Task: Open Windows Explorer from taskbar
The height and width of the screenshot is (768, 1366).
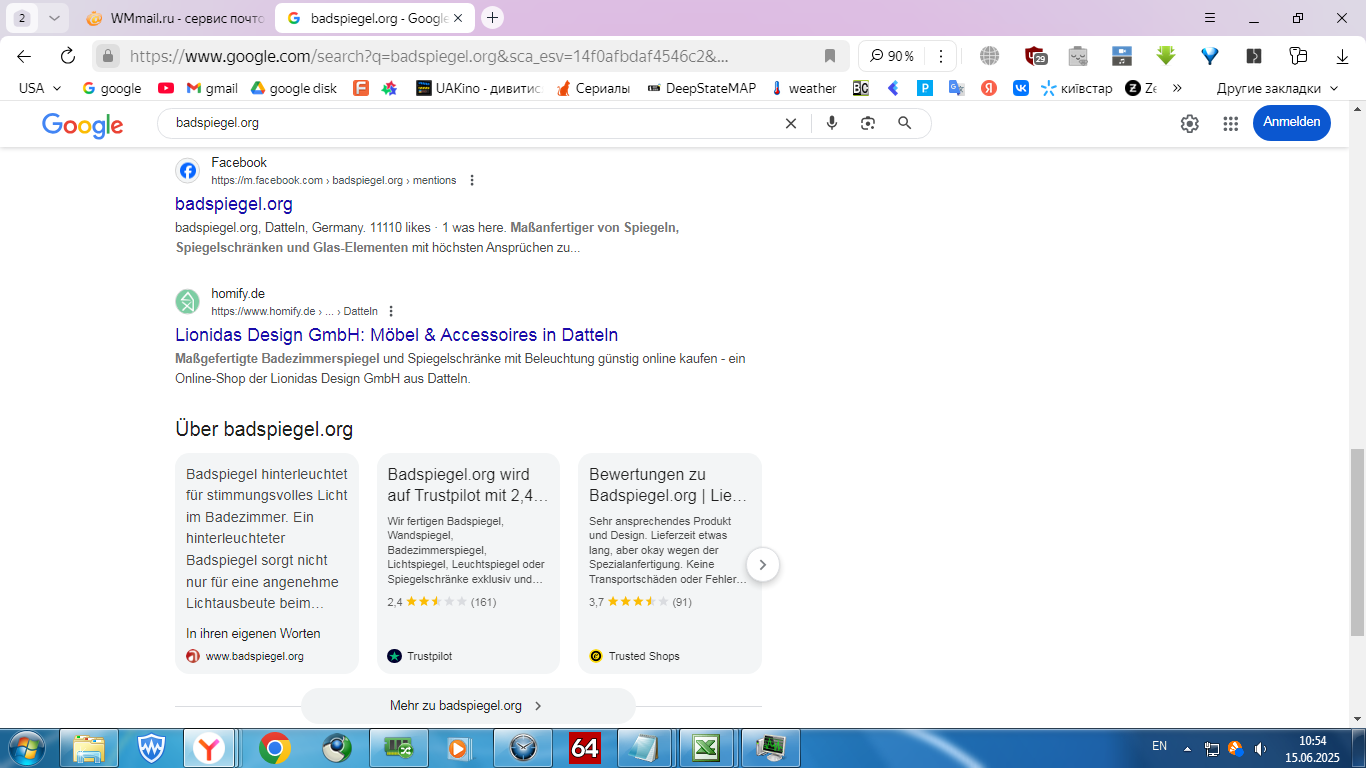Action: pos(89,748)
